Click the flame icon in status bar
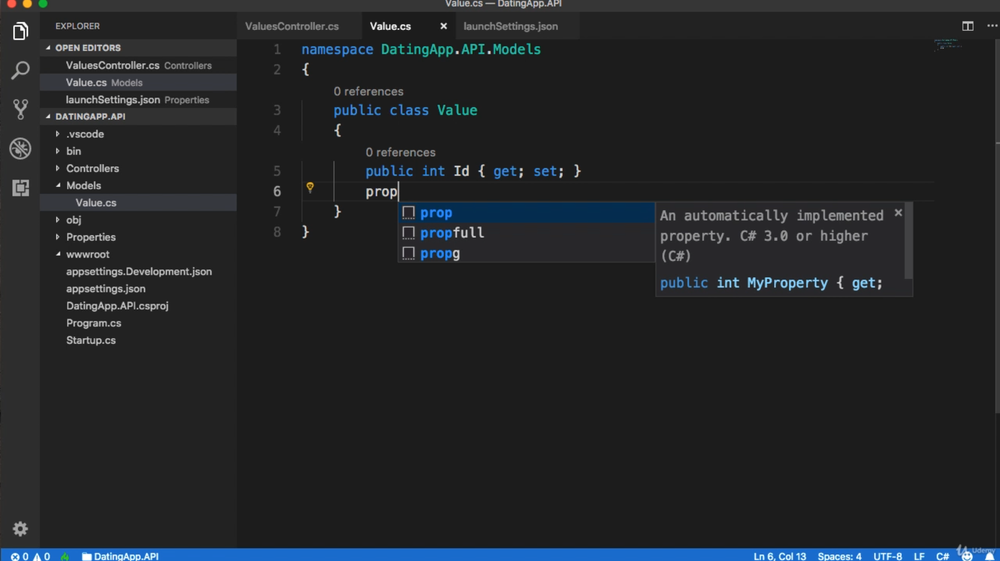This screenshot has width=1000, height=561. 65,557
